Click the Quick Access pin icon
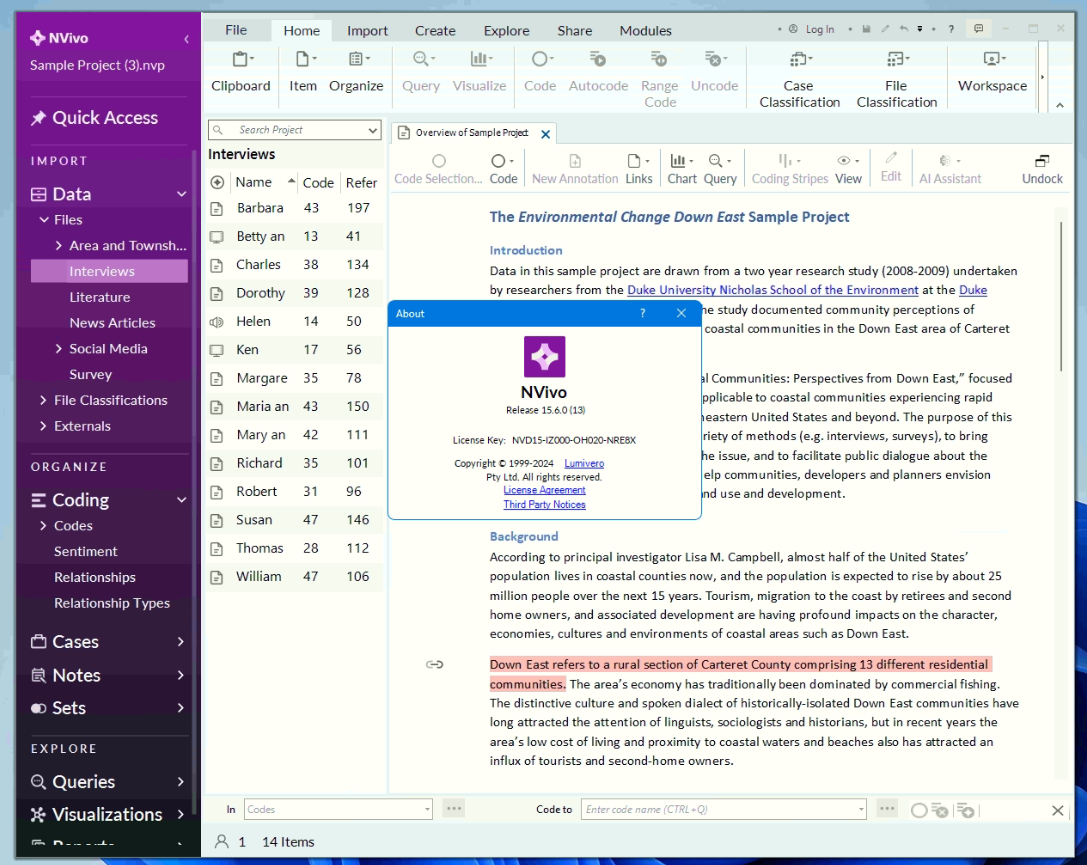 point(38,119)
